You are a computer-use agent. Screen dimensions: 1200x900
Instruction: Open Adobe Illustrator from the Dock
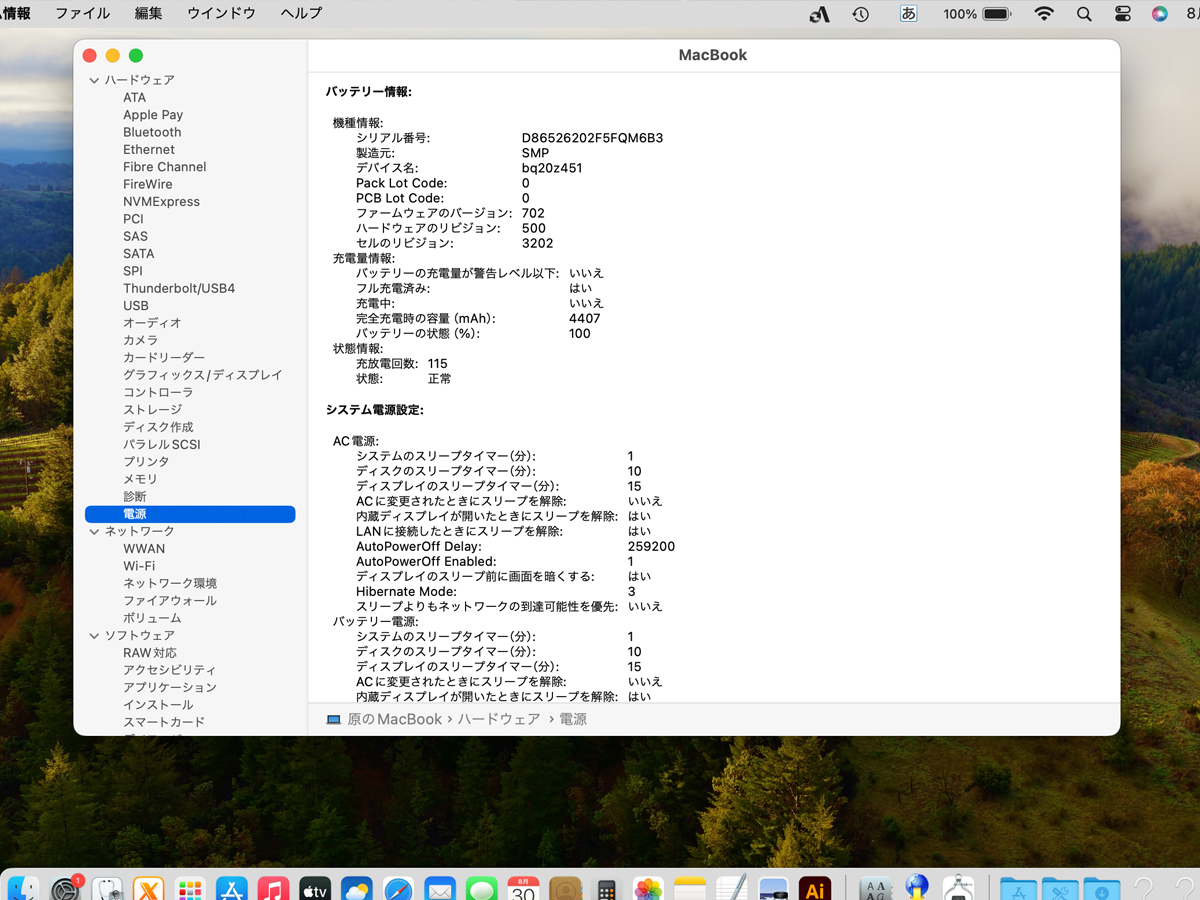(x=814, y=889)
